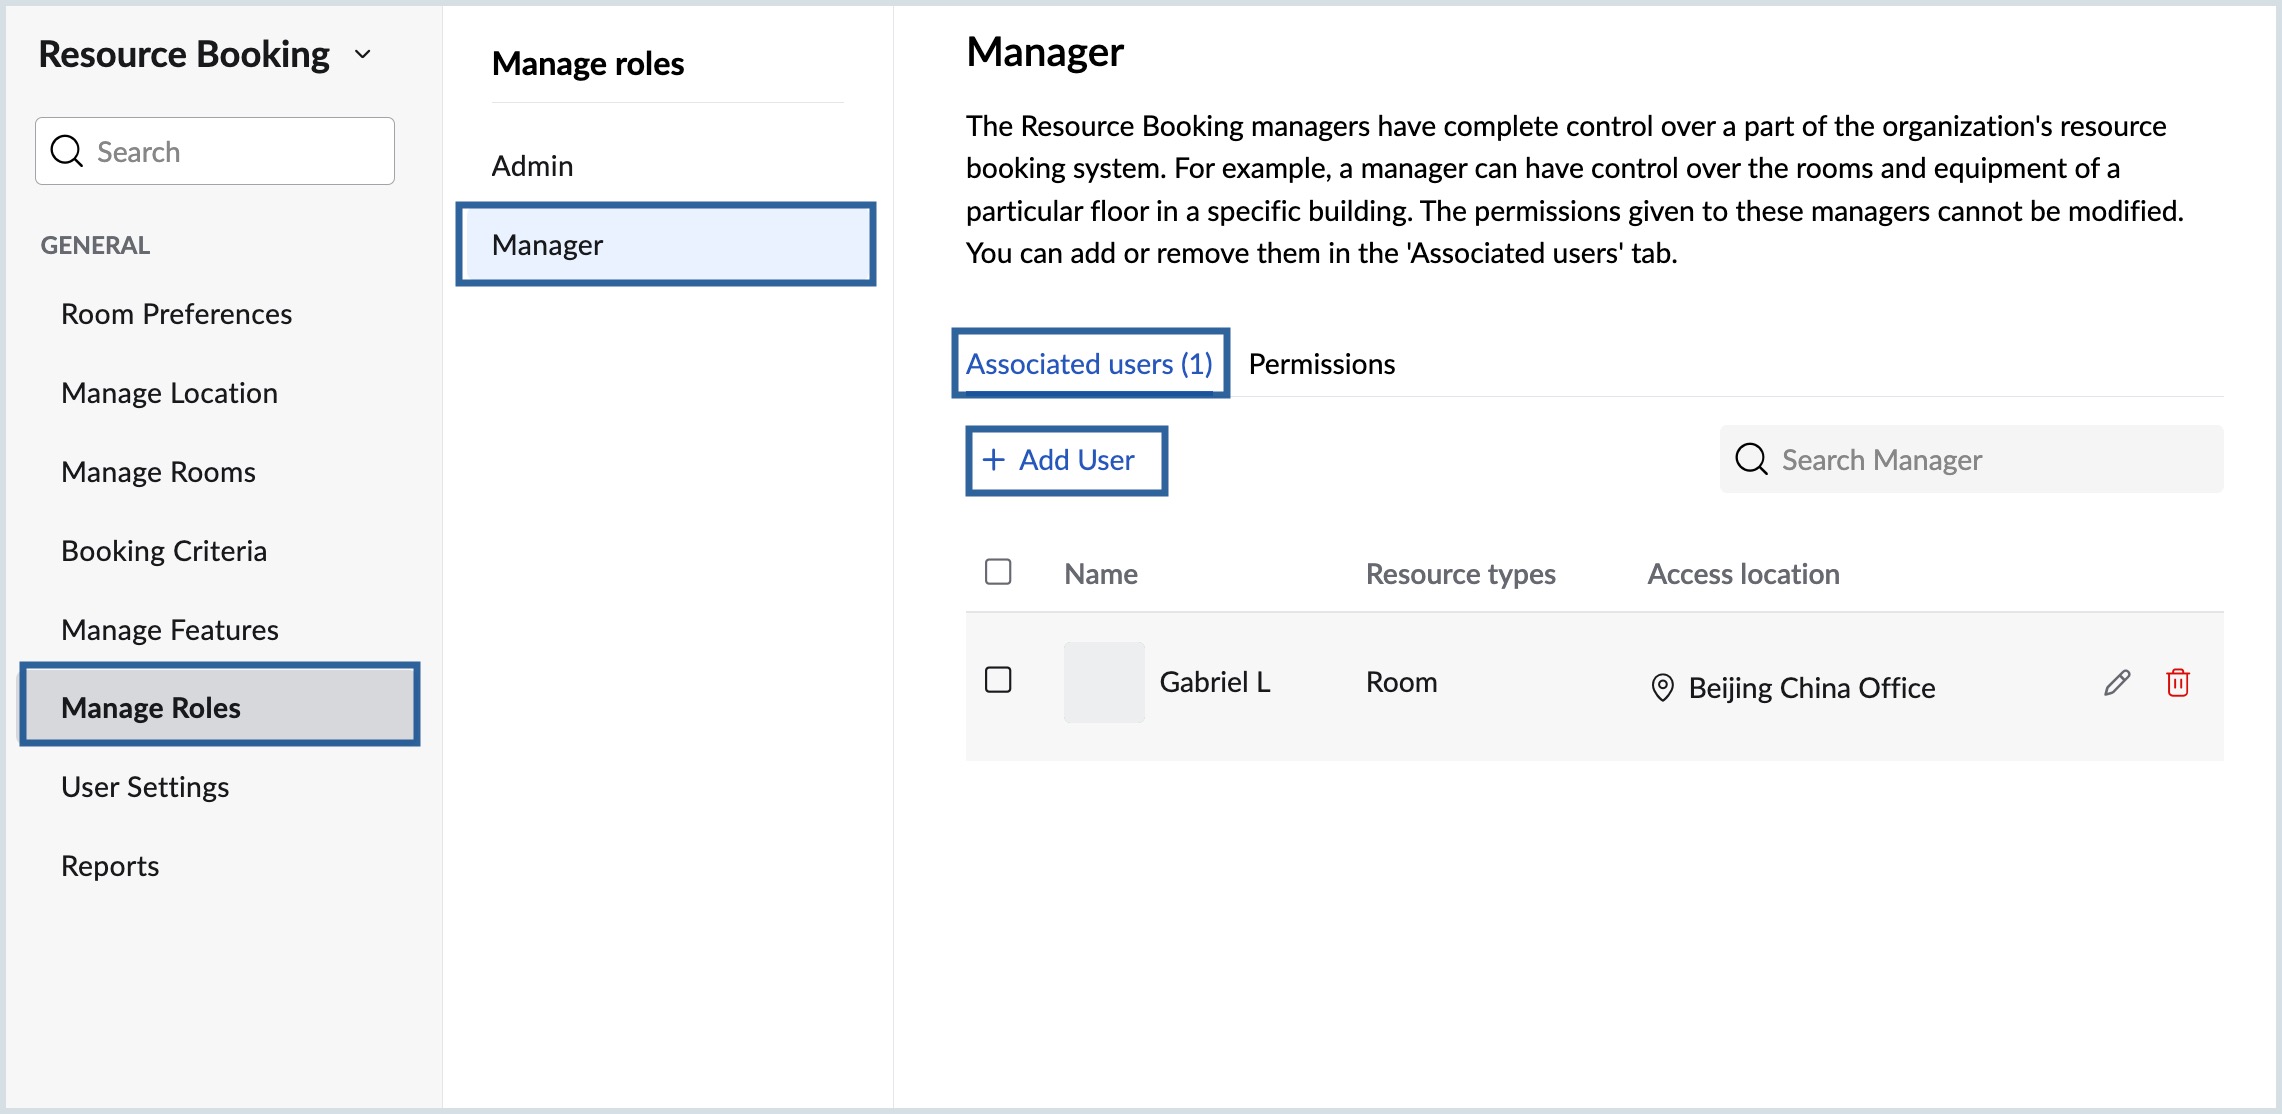Viewport: 2282px width, 1114px height.
Task: Select the Manager role in list
Action: pyautogui.click(x=665, y=245)
